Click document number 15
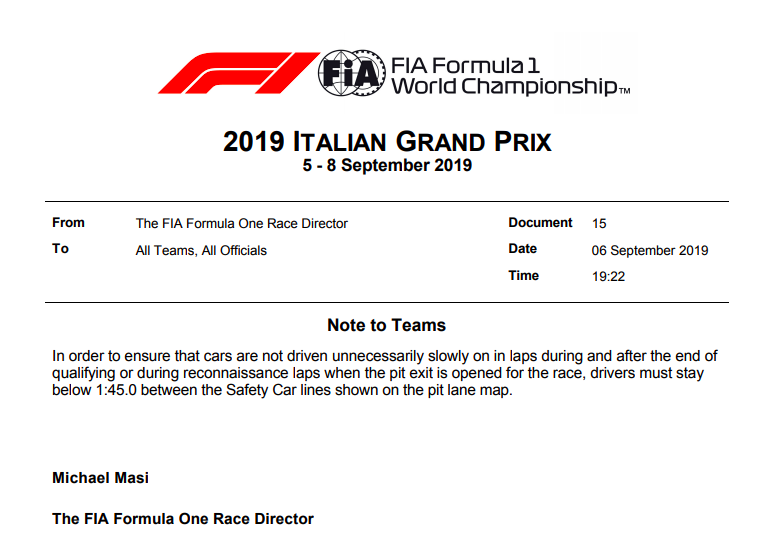Viewport: 777px width, 547px height. click(x=599, y=224)
